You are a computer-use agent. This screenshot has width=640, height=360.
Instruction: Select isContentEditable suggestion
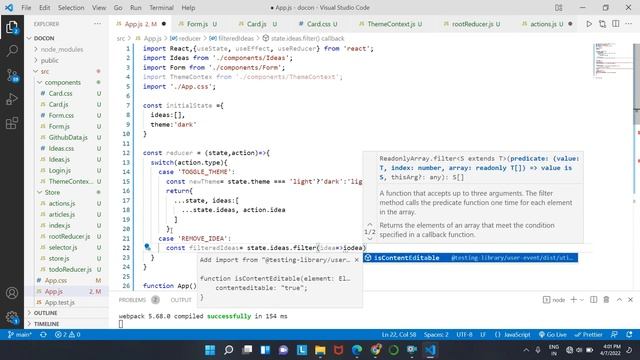coord(471,258)
